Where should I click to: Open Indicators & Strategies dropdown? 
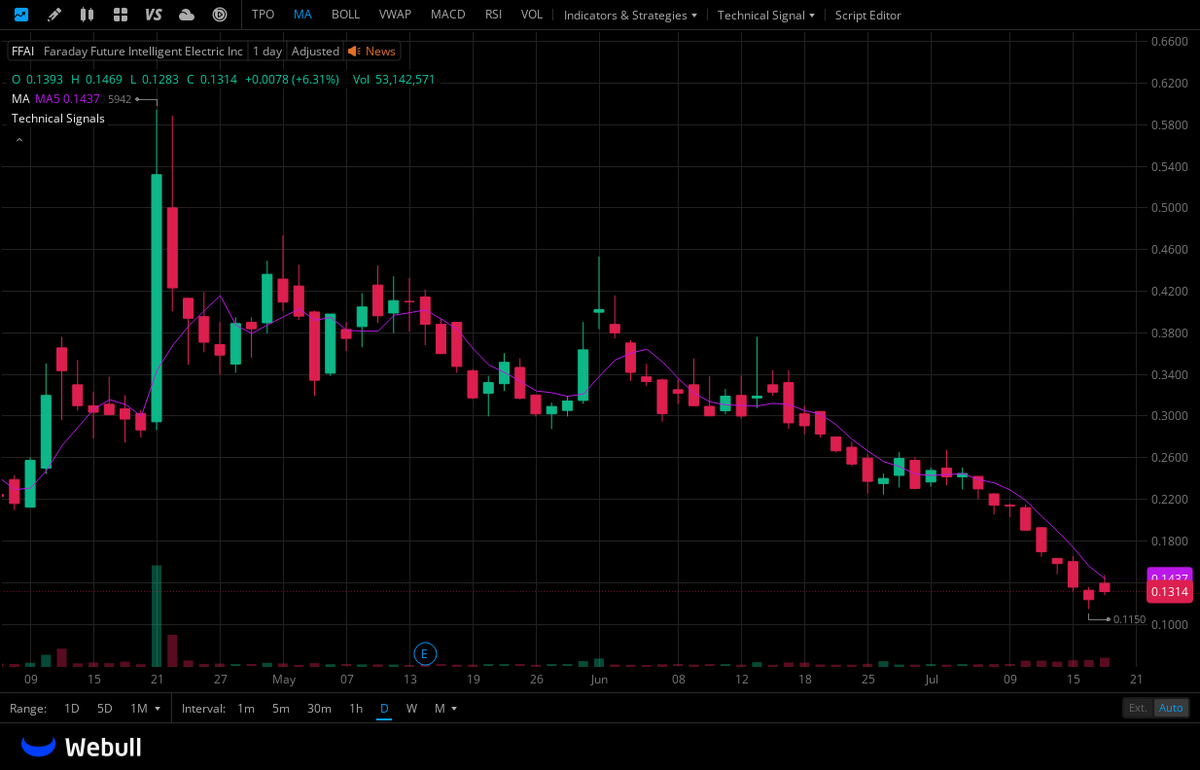(630, 15)
